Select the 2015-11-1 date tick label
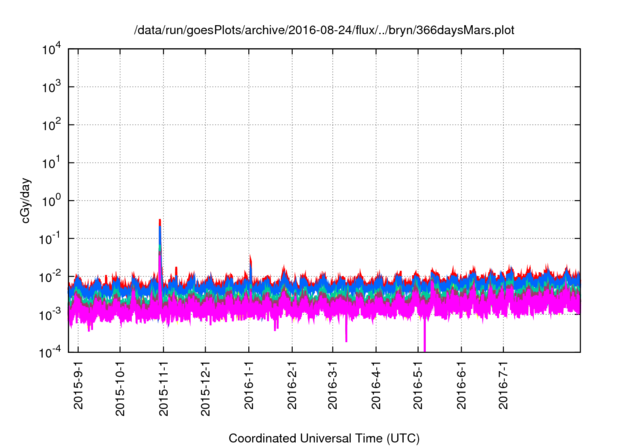The width and height of the screenshot is (640, 448). [x=164, y=385]
